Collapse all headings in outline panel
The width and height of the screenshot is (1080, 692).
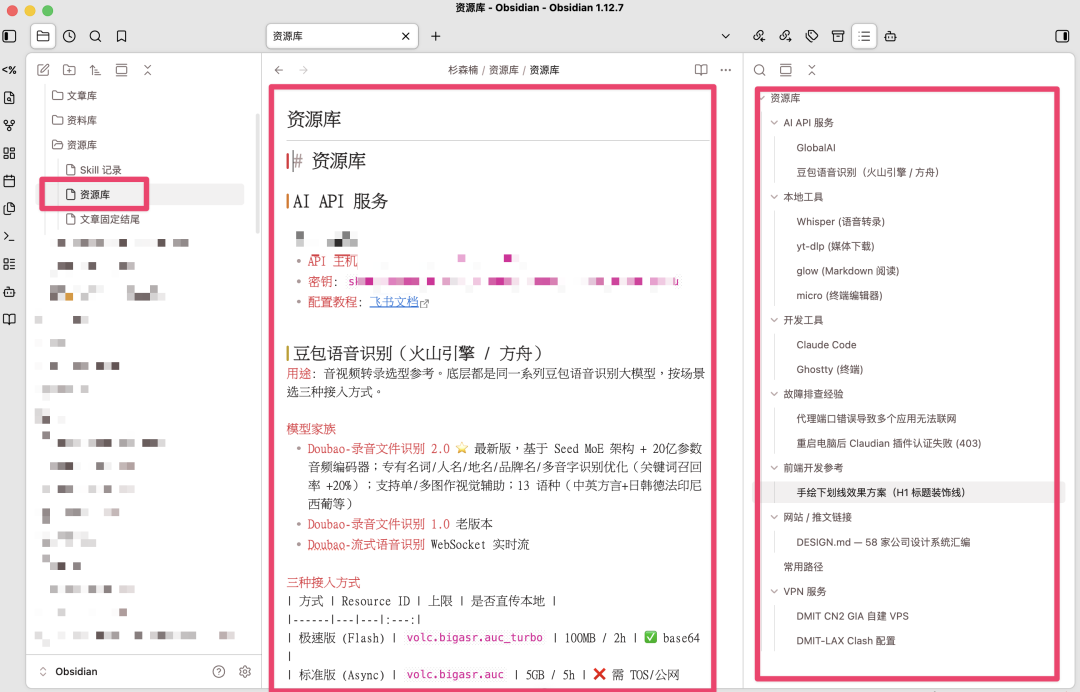[811, 70]
